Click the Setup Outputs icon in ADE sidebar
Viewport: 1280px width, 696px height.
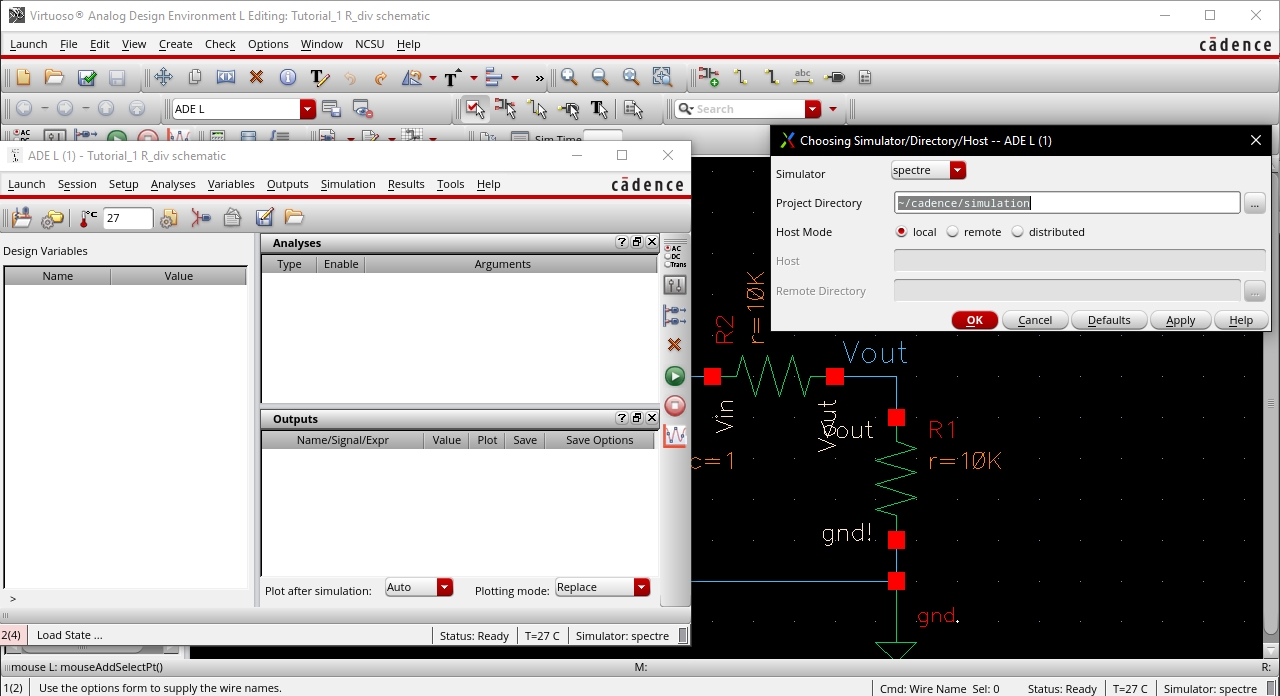tap(675, 316)
